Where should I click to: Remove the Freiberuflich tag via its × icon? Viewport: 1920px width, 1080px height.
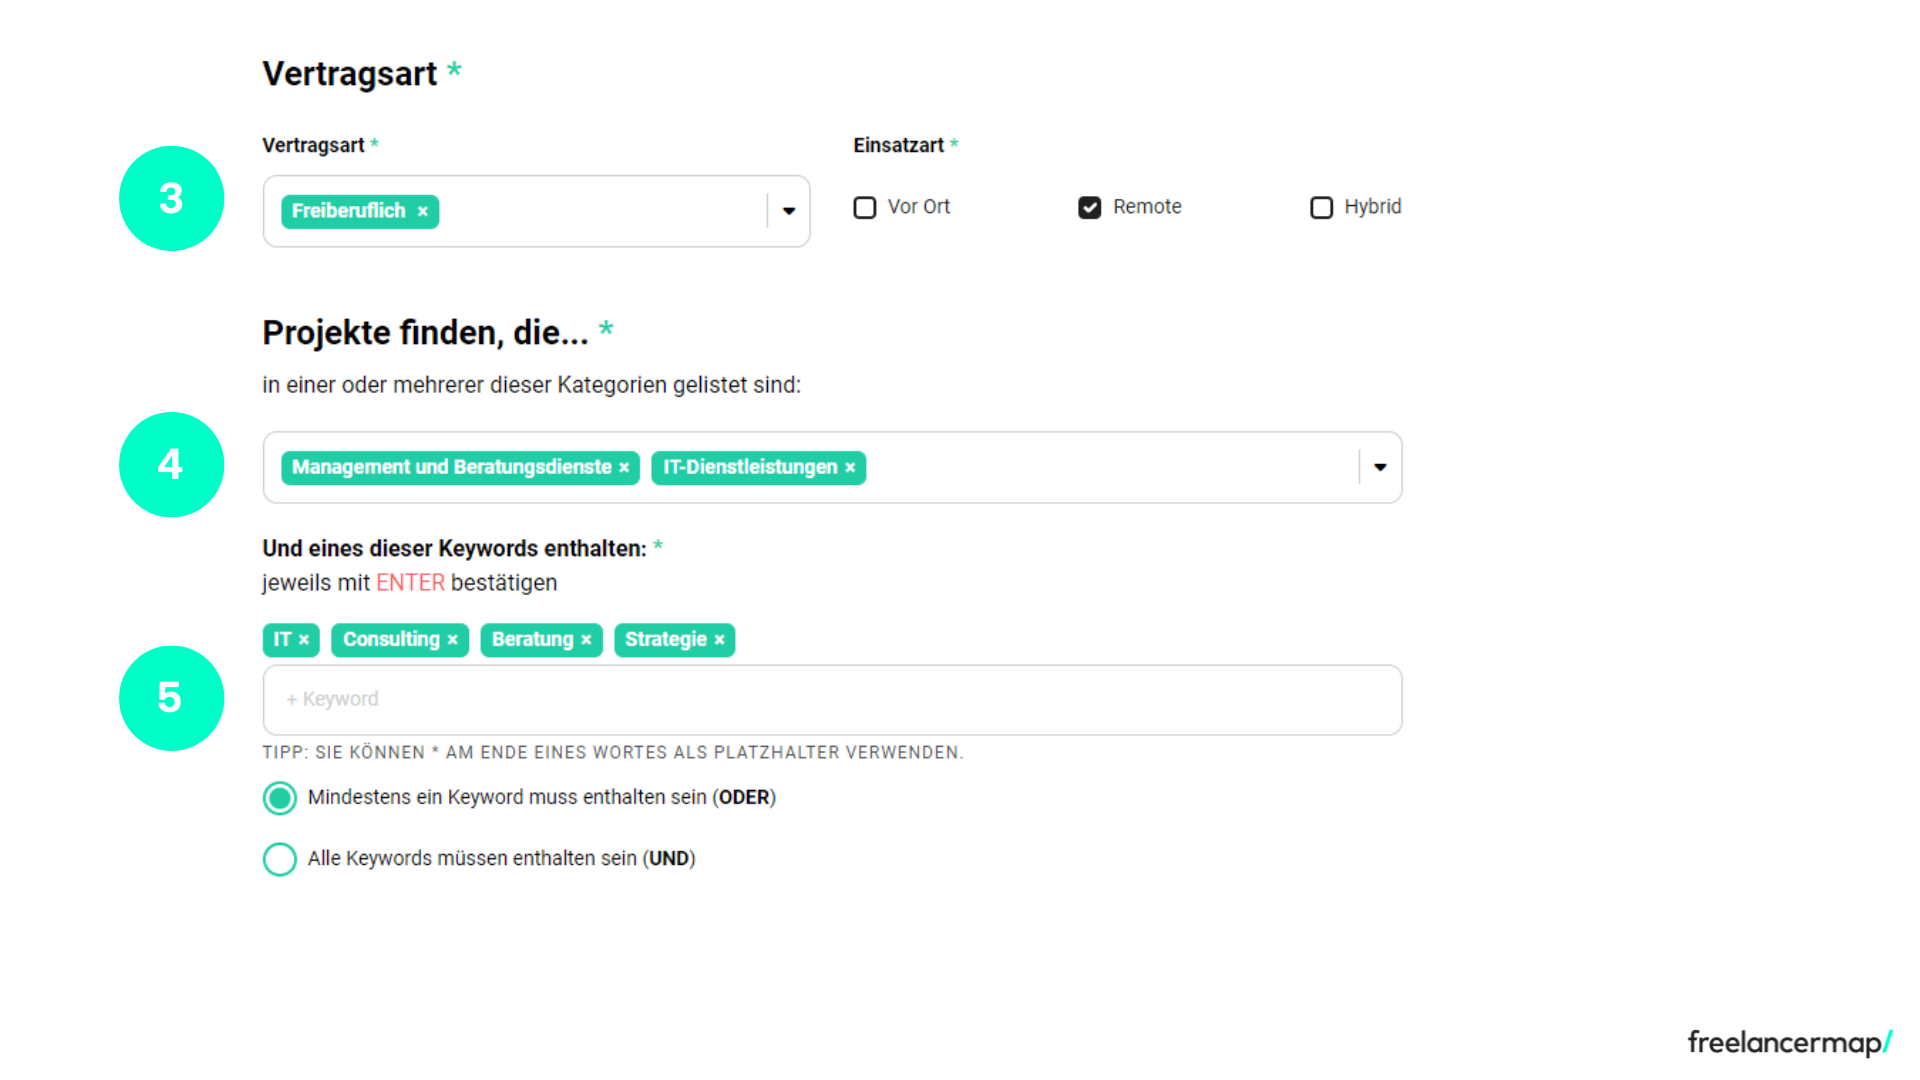point(423,211)
